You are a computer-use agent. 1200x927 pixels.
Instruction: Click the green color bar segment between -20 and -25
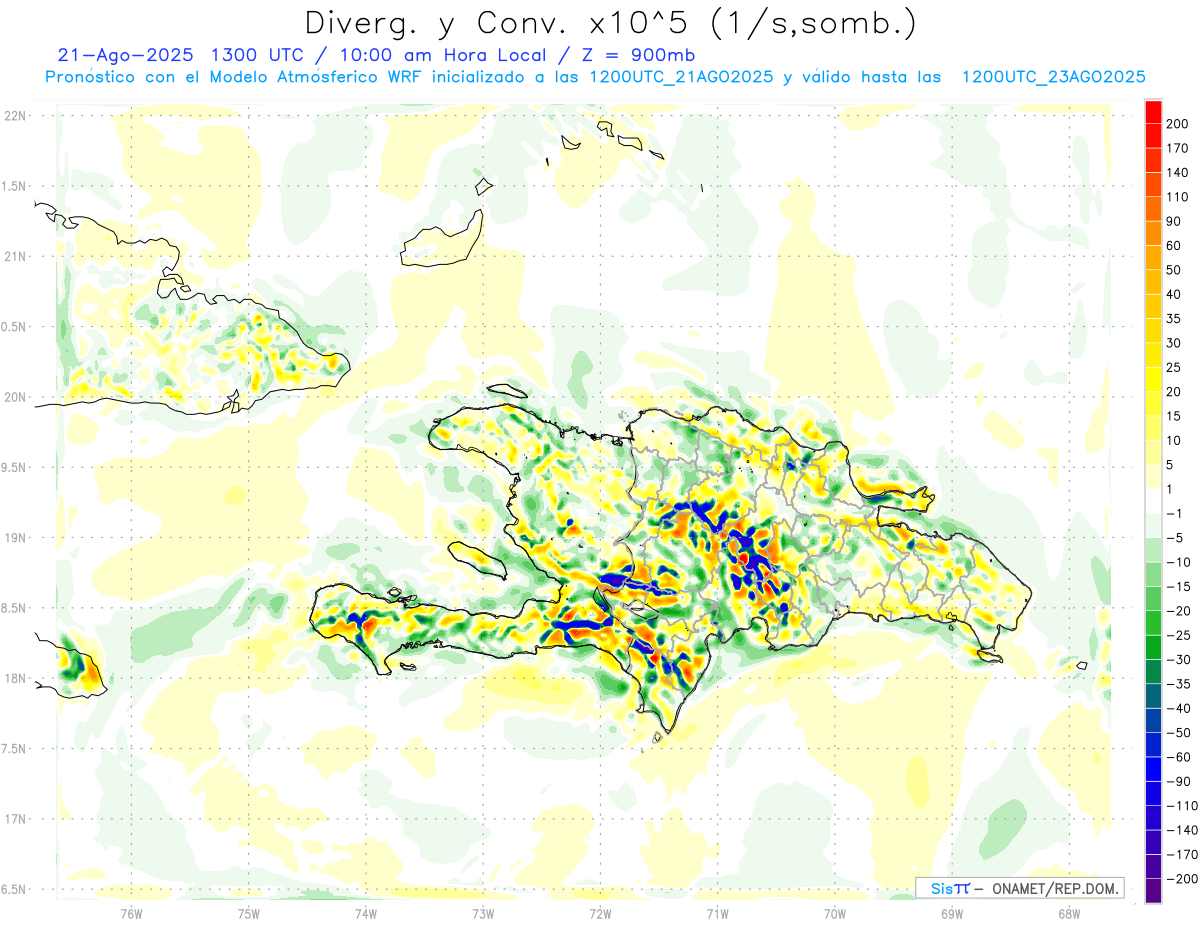tap(1153, 623)
